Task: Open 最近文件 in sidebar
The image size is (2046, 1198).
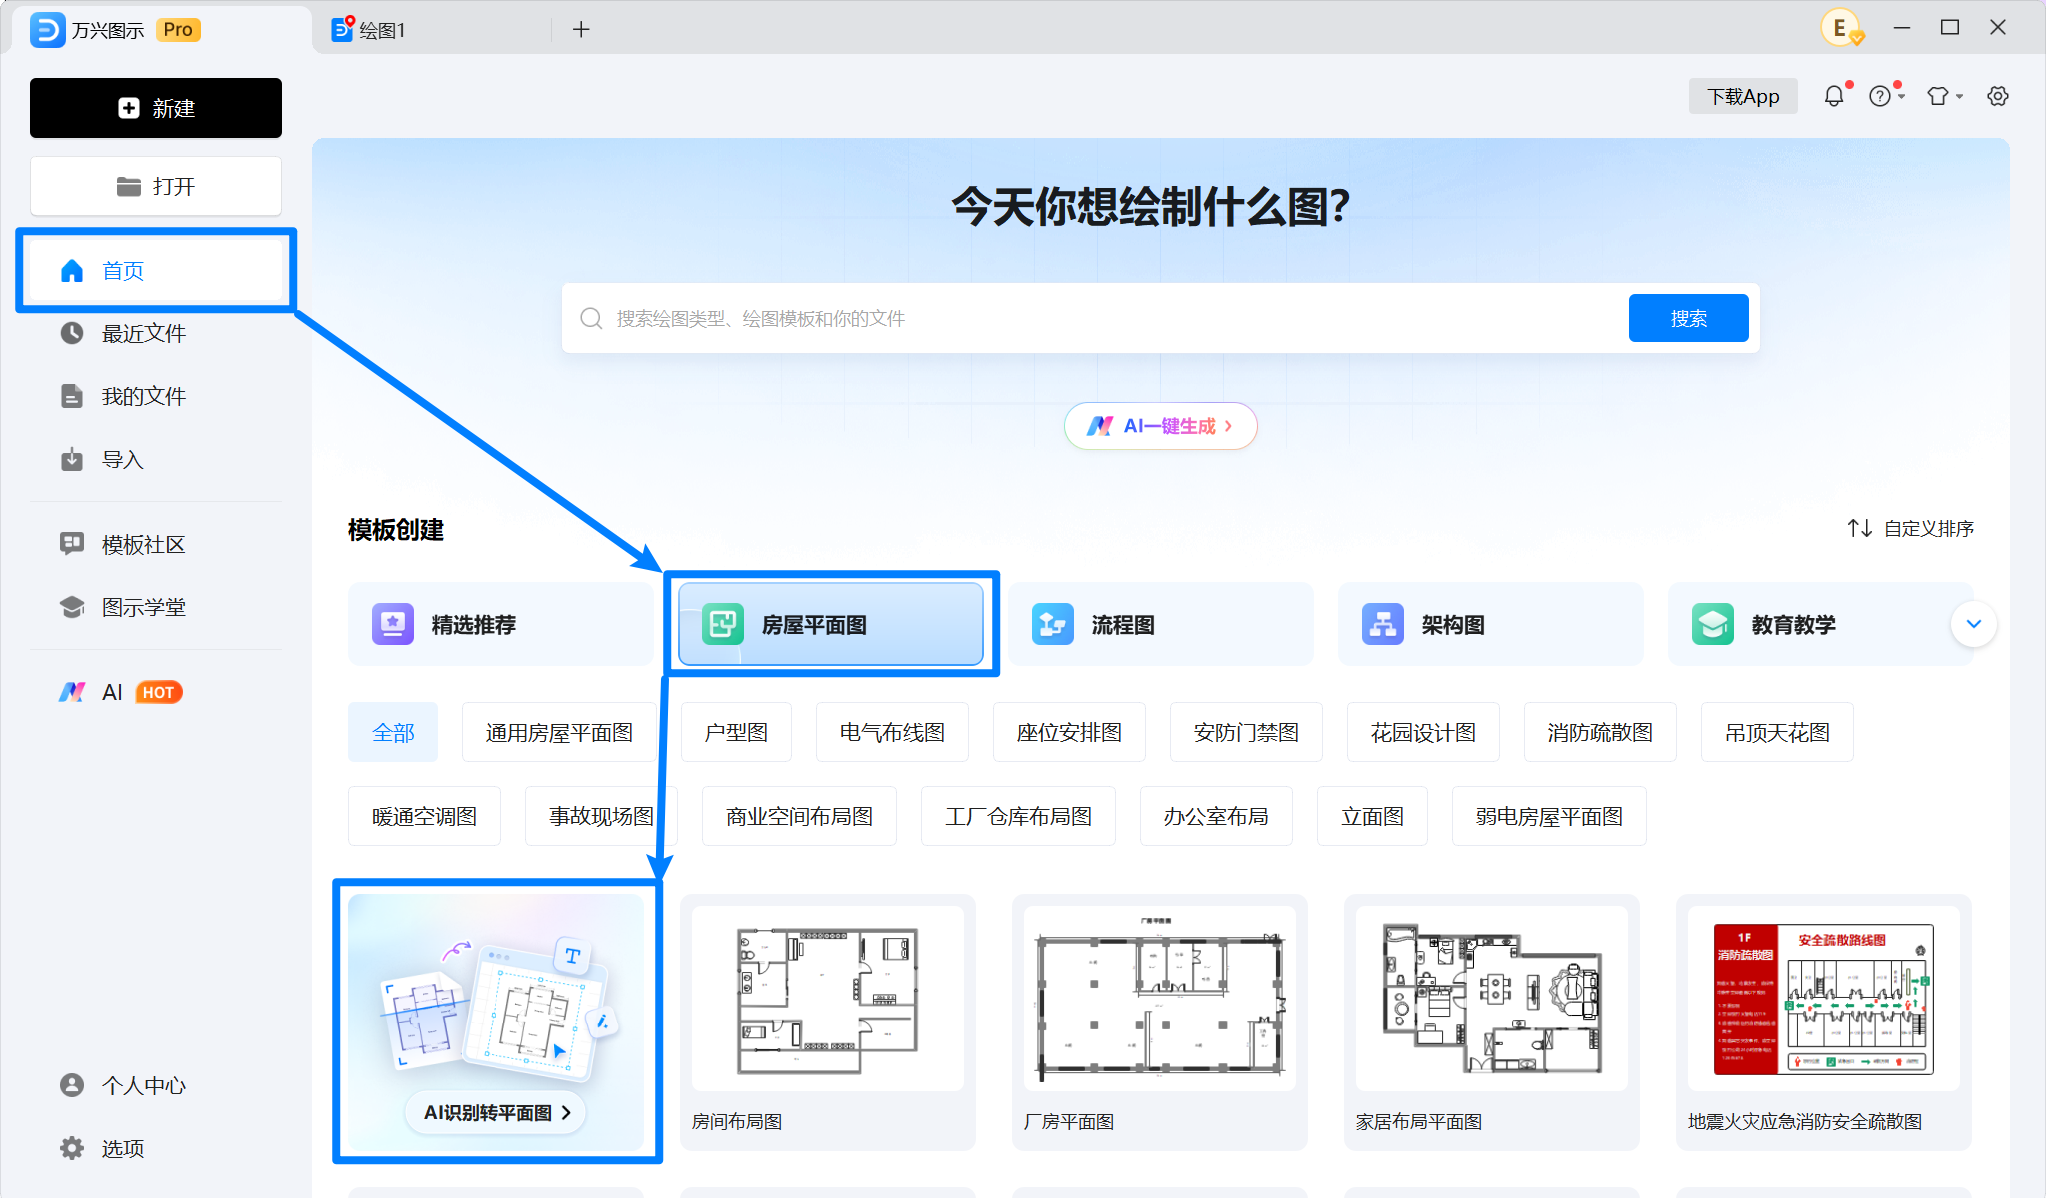Action: coord(156,333)
